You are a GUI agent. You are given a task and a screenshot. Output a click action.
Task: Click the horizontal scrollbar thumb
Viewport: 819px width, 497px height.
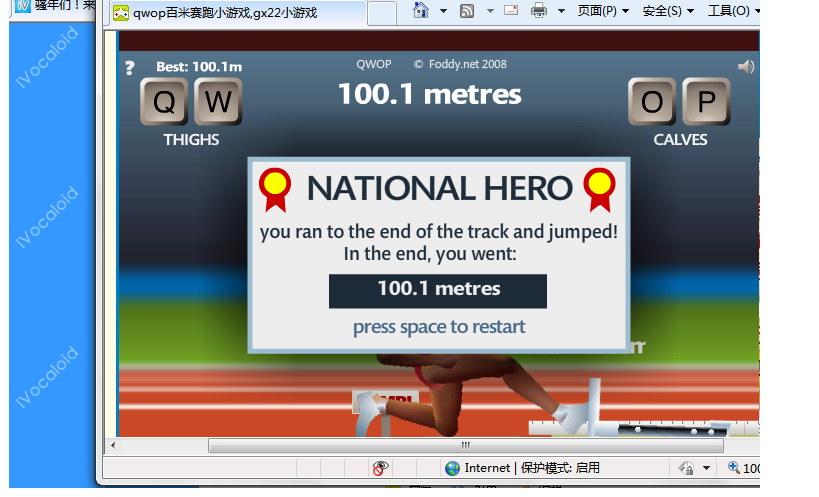tap(465, 445)
